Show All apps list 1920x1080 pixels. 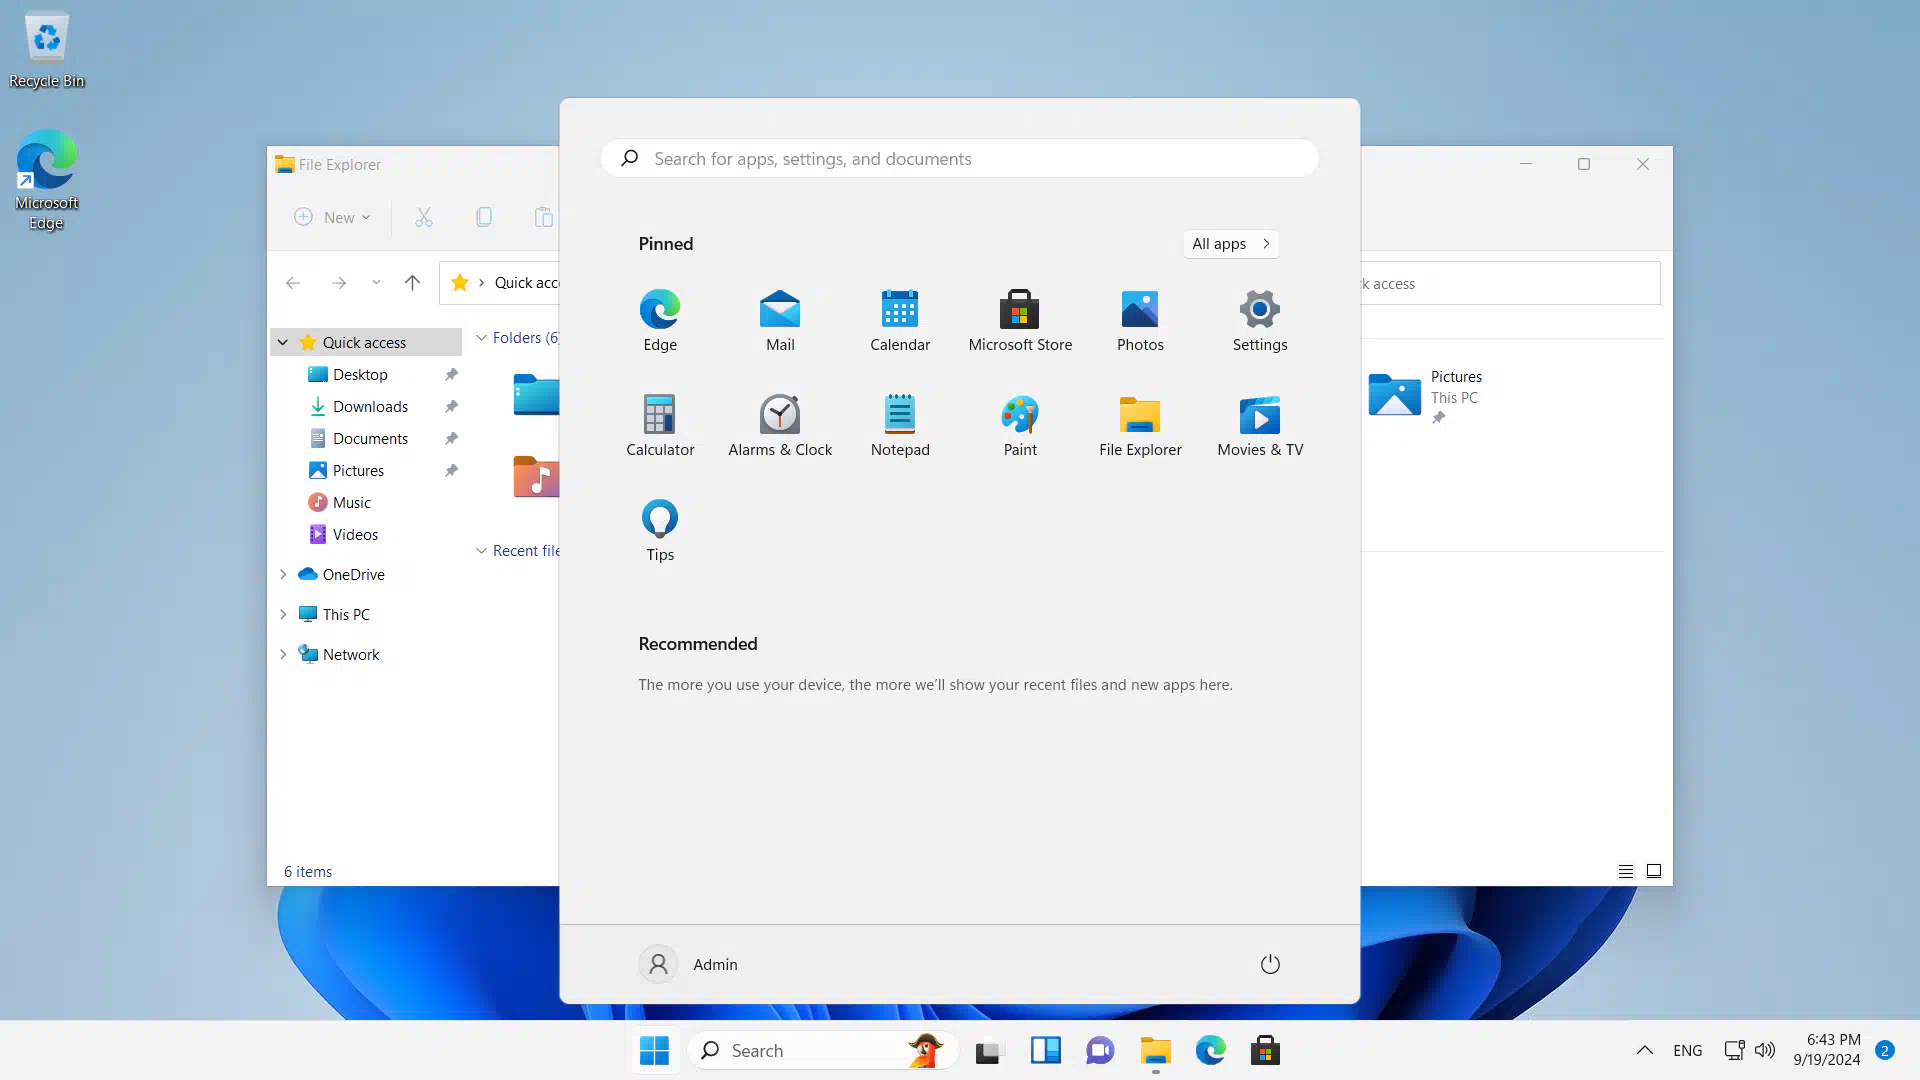click(x=1231, y=244)
